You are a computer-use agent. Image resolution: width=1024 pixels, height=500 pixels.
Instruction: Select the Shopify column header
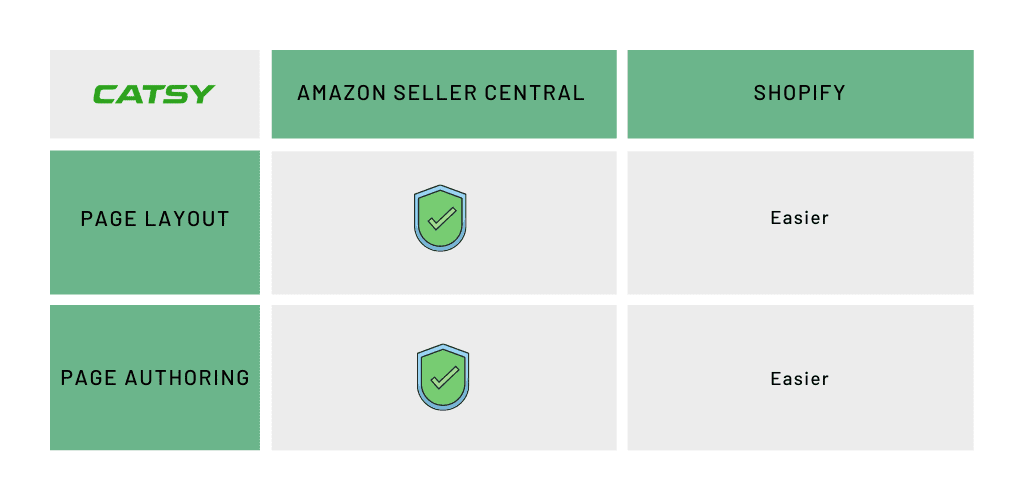[800, 94]
